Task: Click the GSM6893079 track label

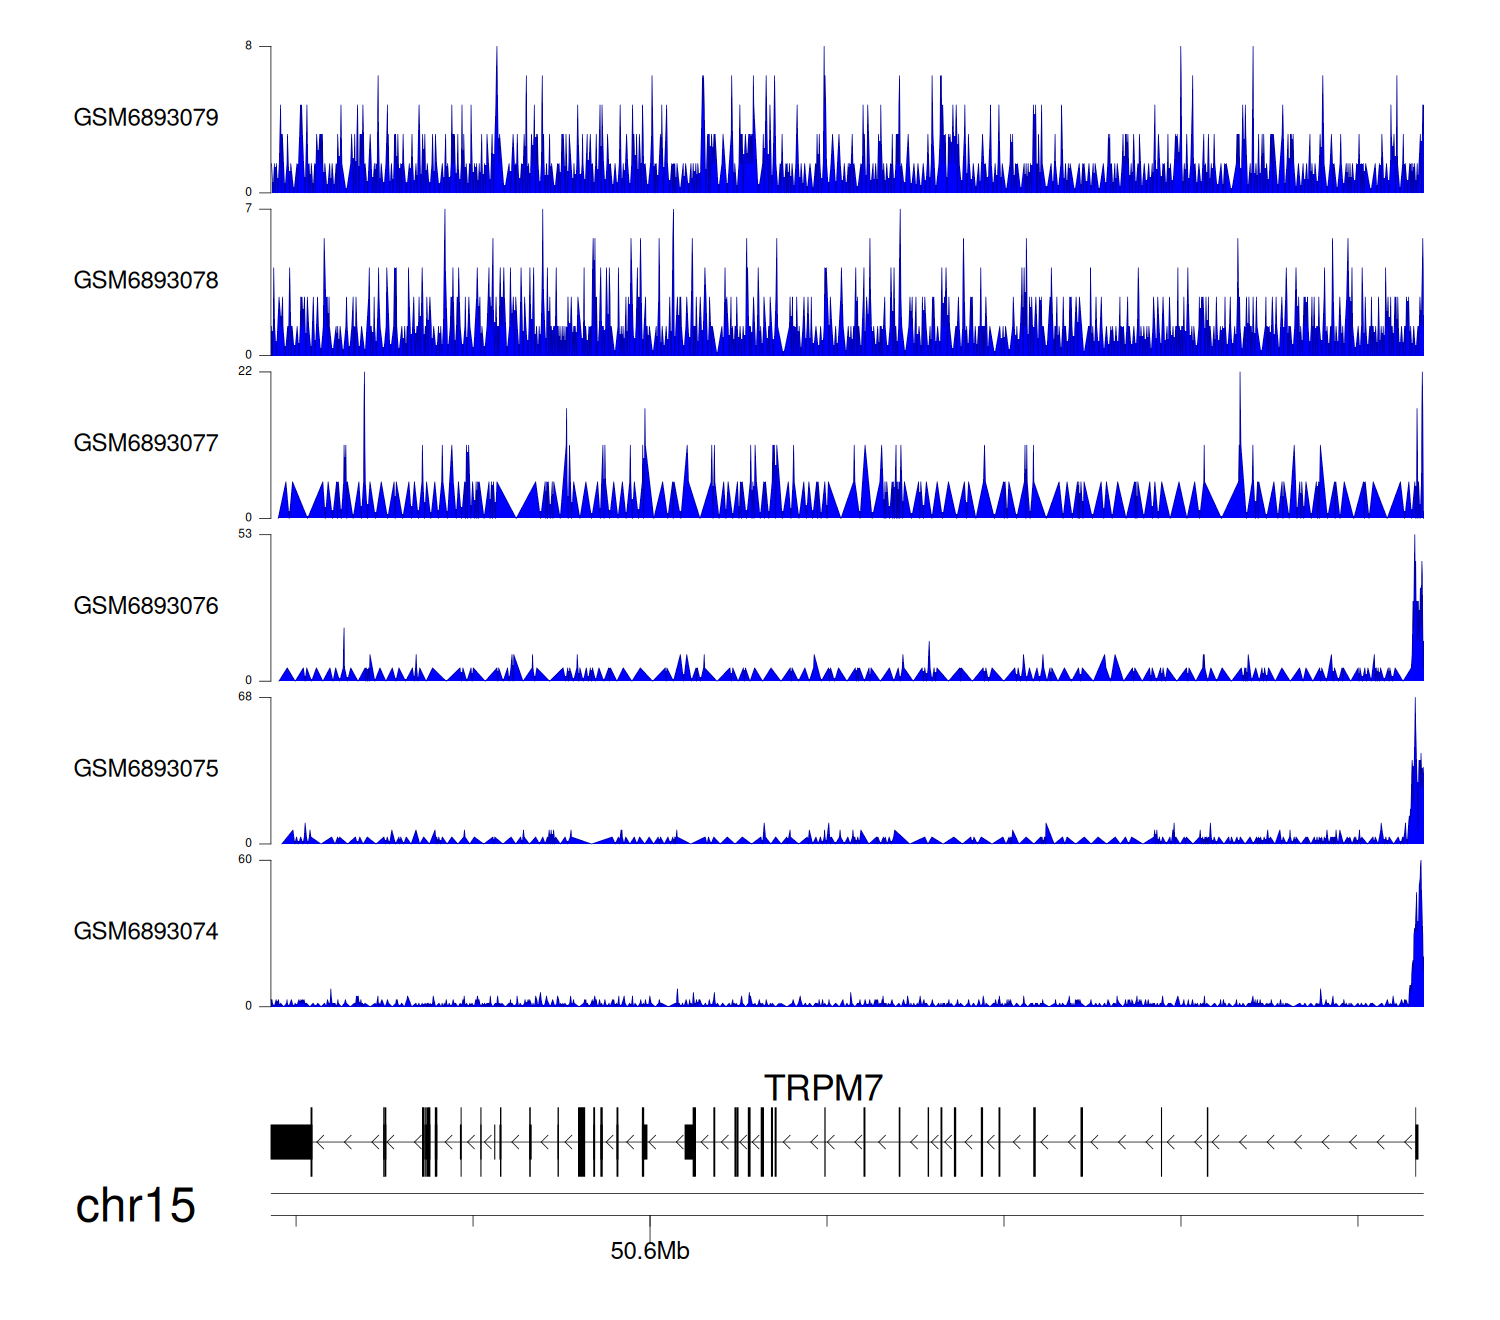Action: (146, 118)
